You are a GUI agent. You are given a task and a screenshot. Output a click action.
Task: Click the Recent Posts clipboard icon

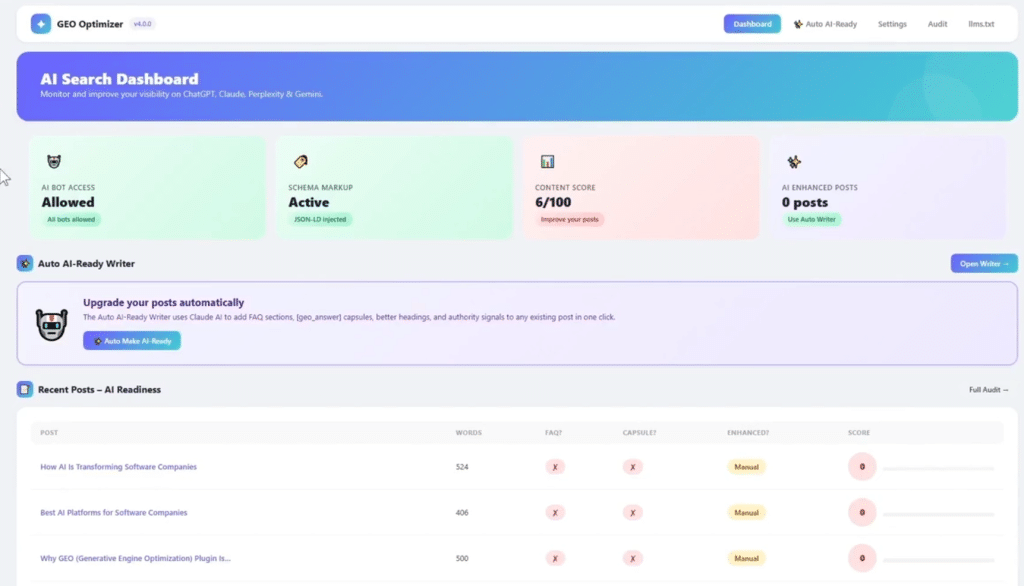pyautogui.click(x=25, y=389)
